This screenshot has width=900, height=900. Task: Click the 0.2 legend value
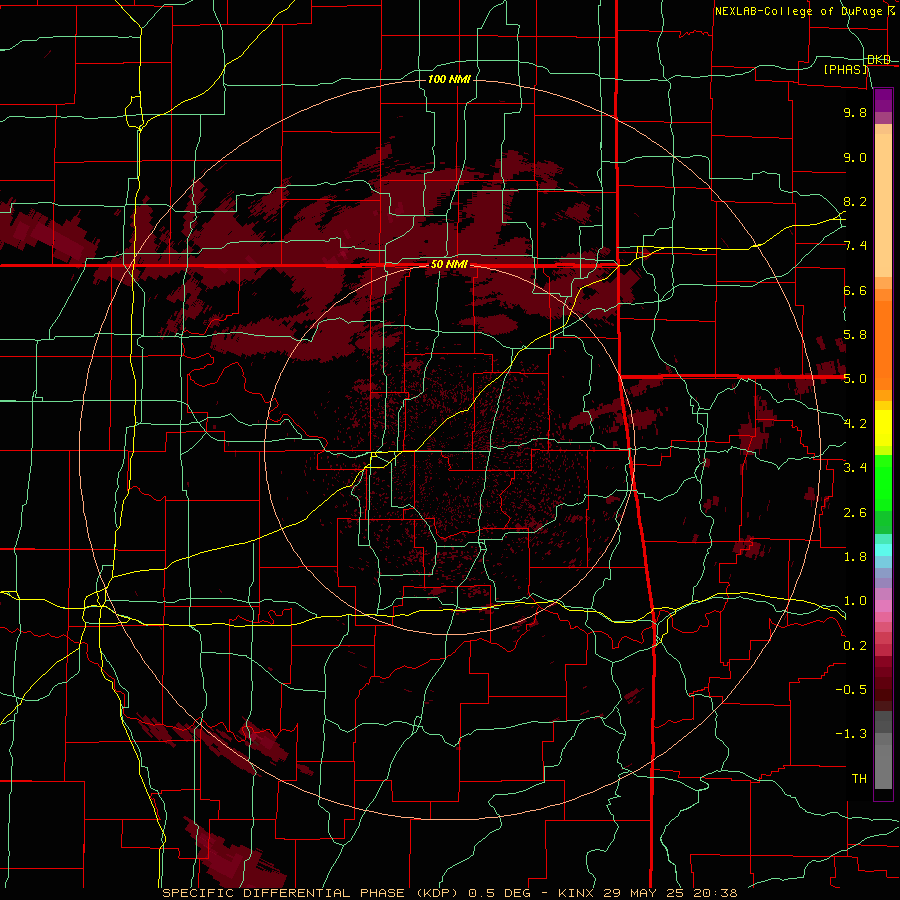click(x=855, y=646)
